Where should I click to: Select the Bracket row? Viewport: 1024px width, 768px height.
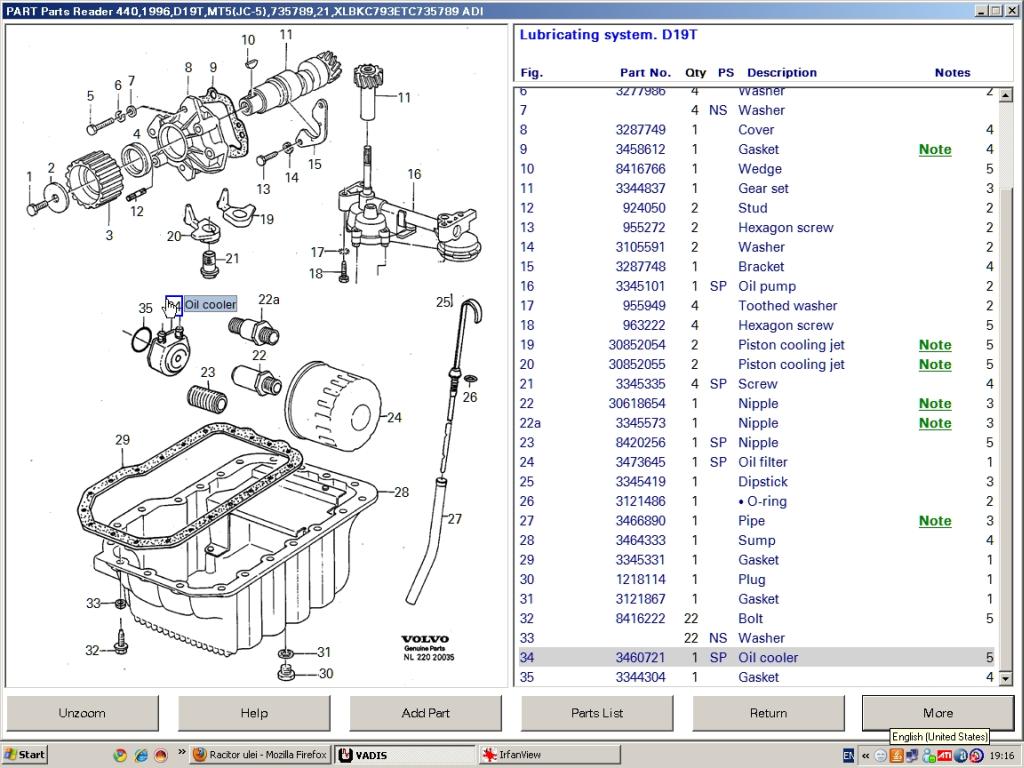point(756,266)
